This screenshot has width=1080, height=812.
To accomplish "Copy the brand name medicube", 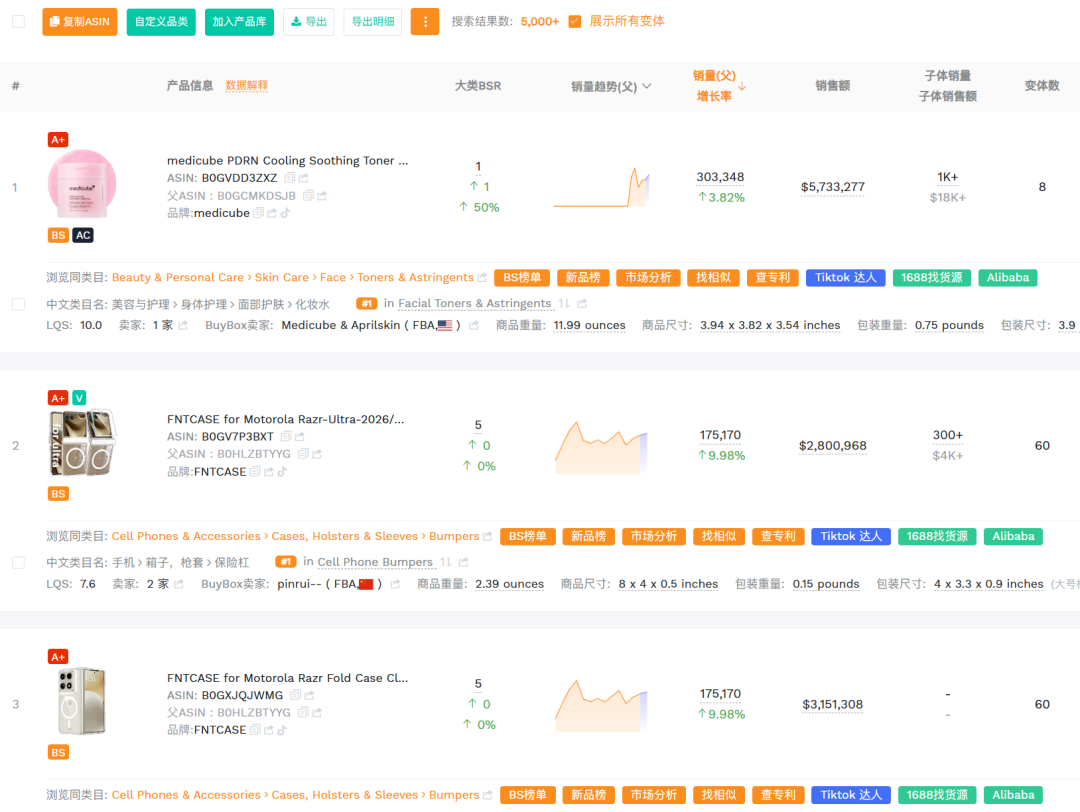I will pos(258,214).
